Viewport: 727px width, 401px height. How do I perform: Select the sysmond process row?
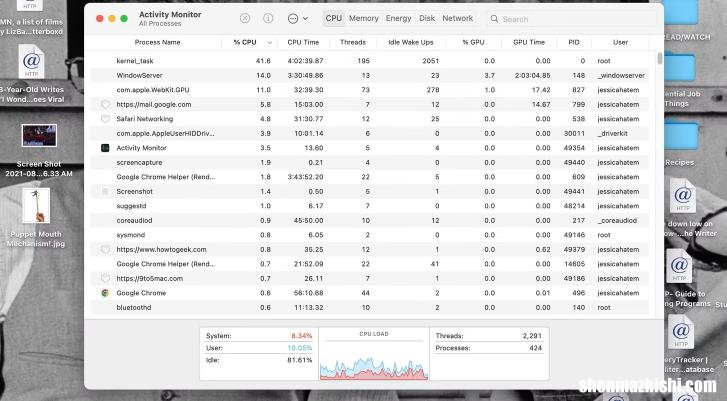370,235
